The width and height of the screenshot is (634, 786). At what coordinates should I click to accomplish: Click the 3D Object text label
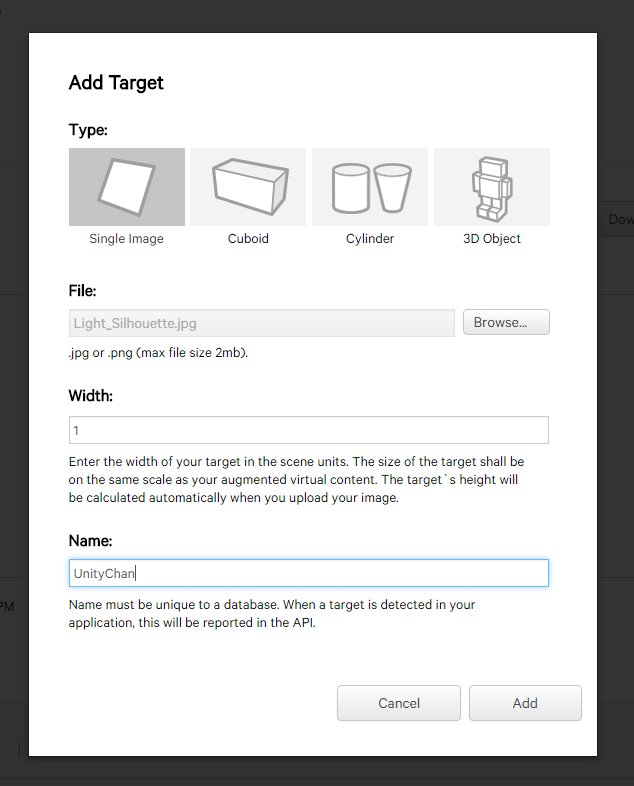tap(492, 239)
